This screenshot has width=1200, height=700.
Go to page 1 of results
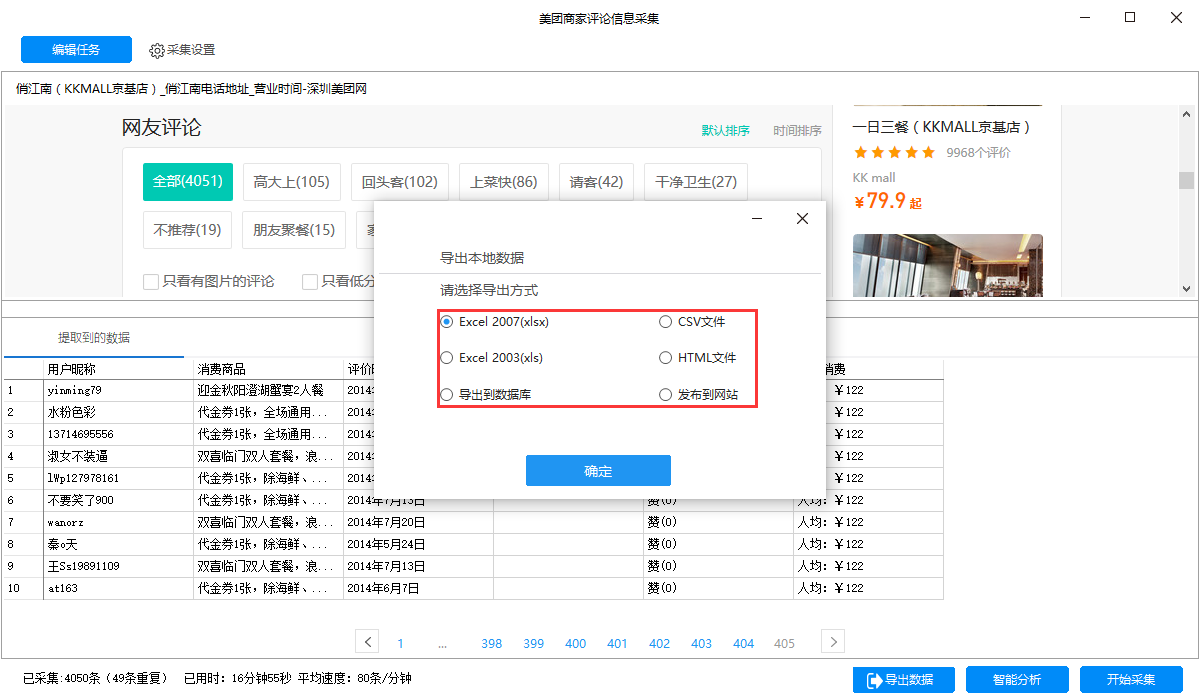(x=401, y=644)
